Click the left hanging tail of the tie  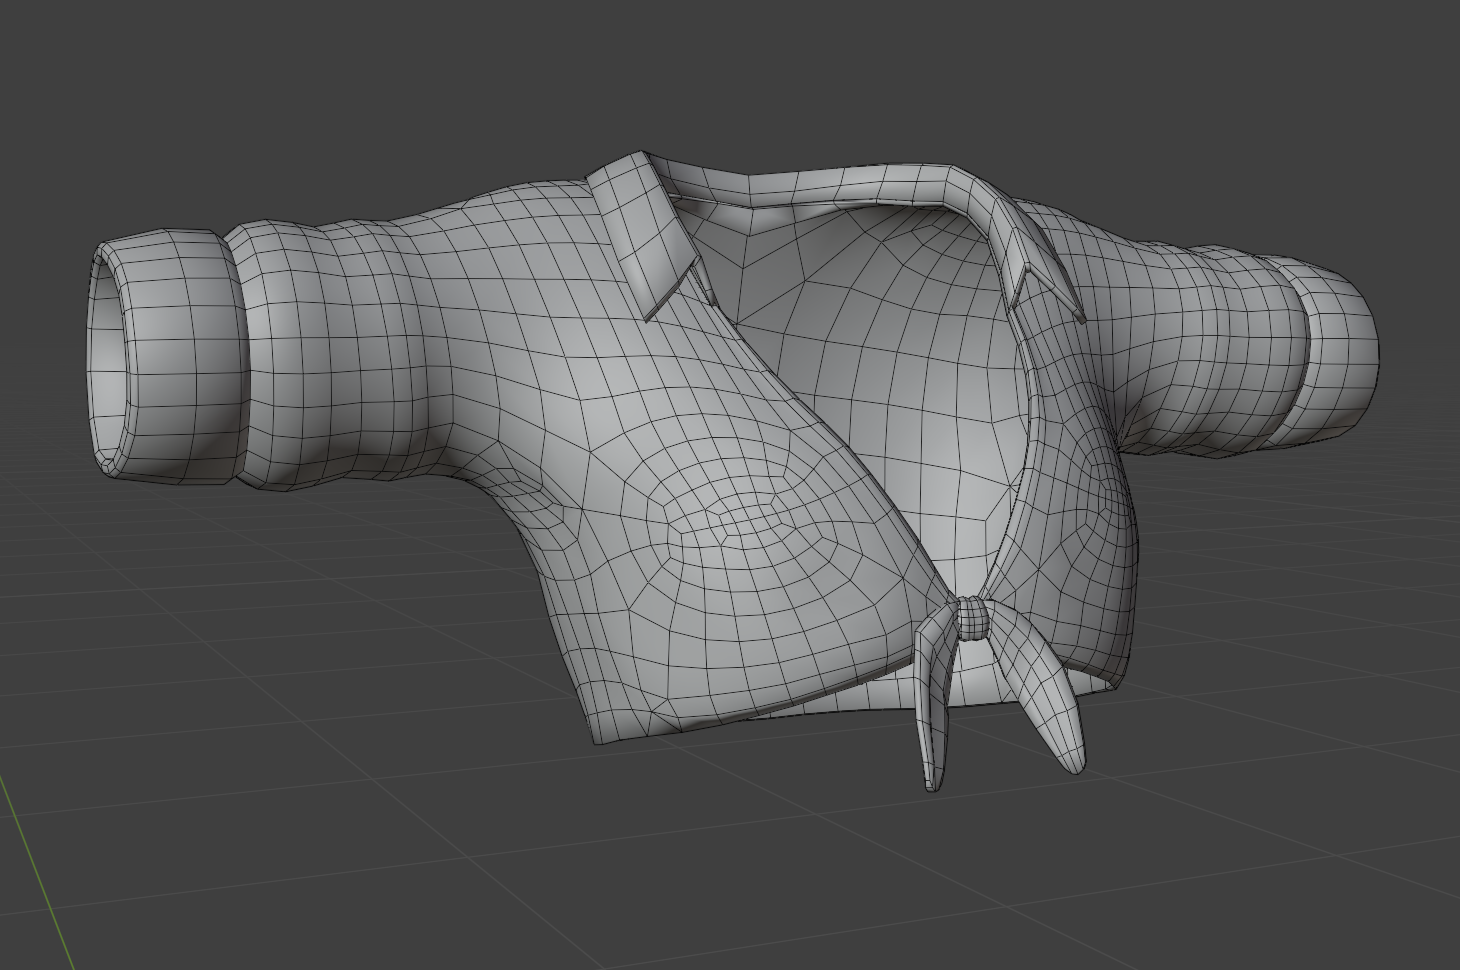coord(935,697)
